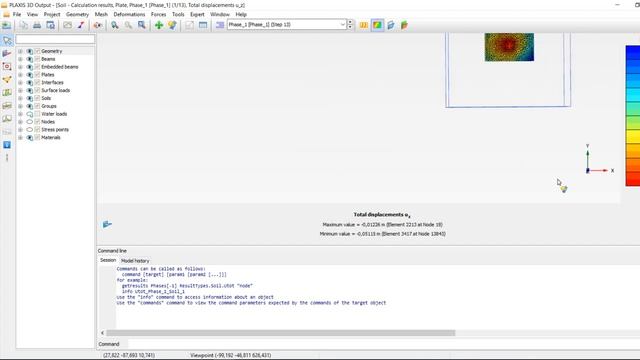
Task: Switch to the Session tab
Action: pyautogui.click(x=108, y=260)
